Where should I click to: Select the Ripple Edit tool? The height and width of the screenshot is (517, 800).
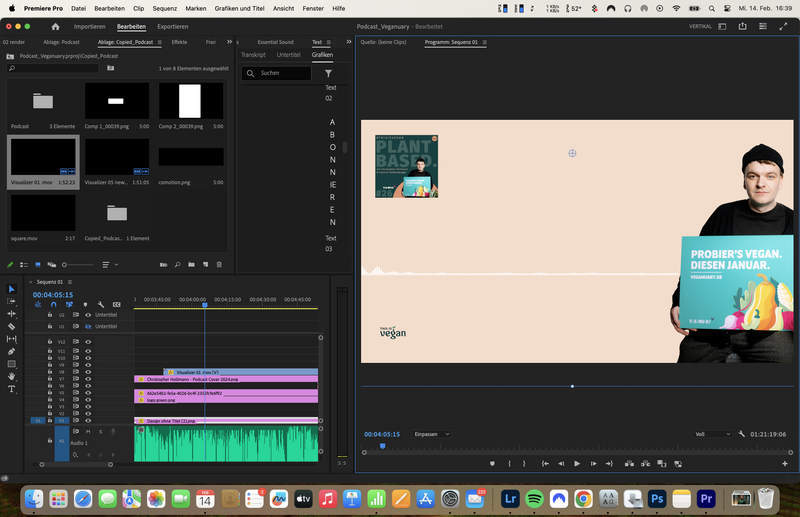click(12, 314)
